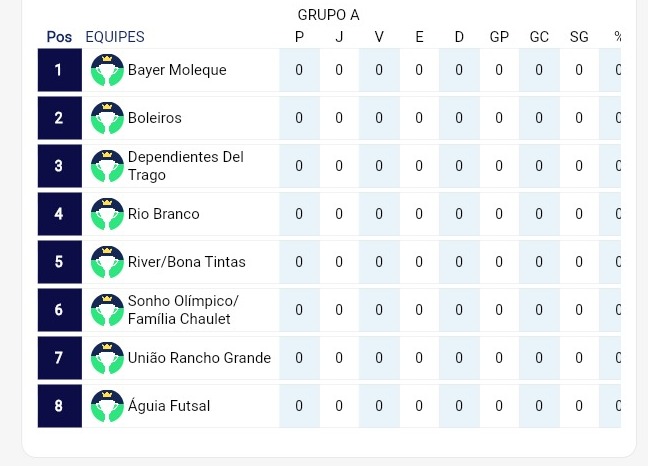Select the União Rancho Grande team name

point(199,358)
